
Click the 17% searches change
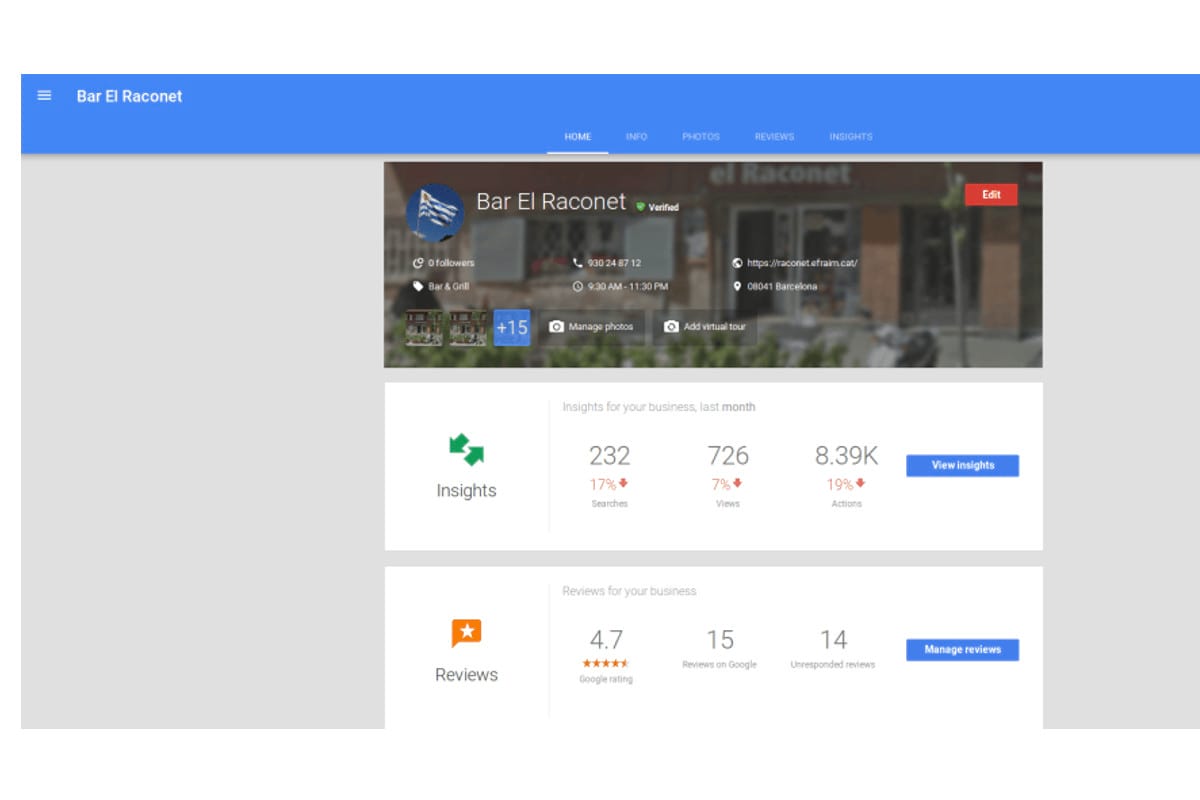[602, 485]
